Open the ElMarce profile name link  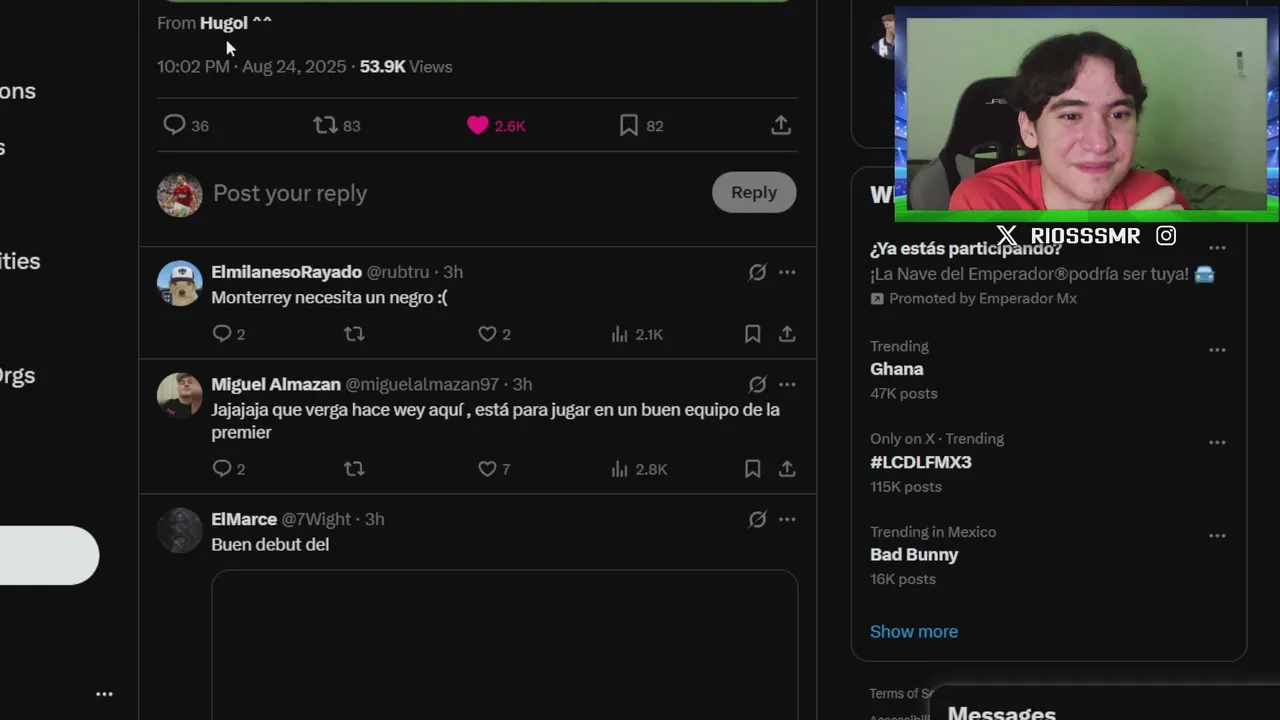[x=244, y=519]
